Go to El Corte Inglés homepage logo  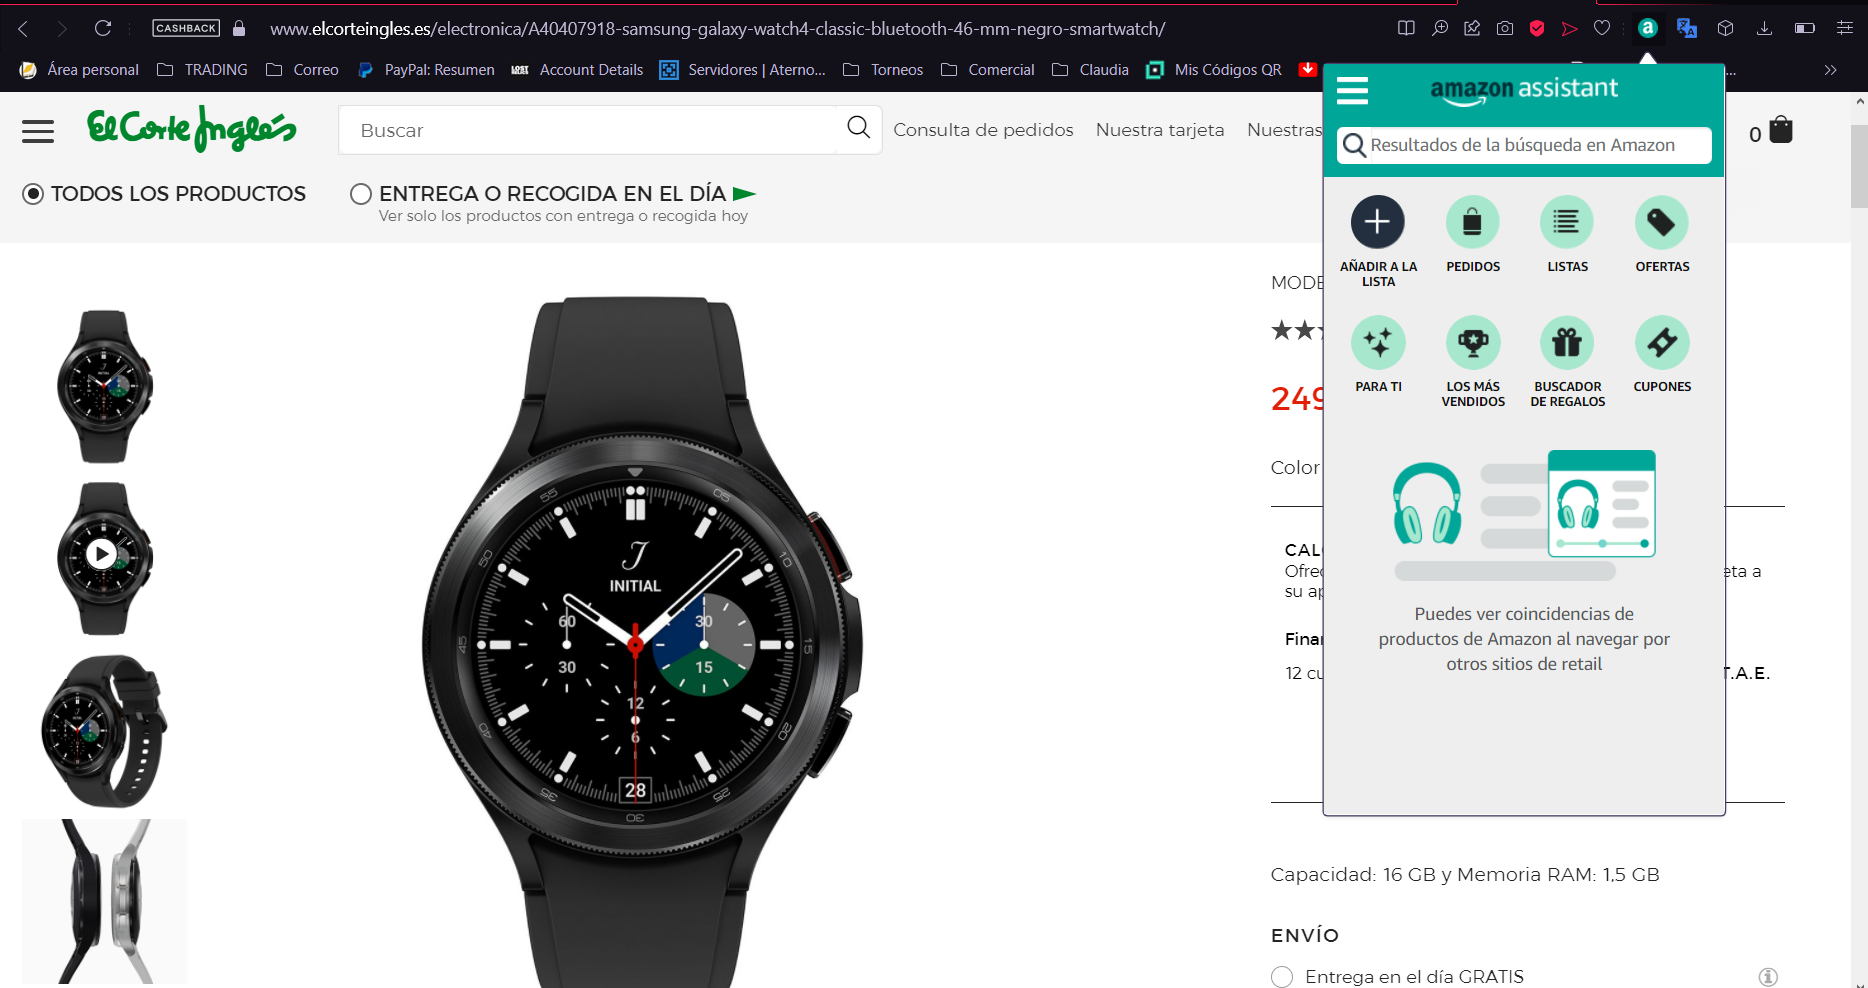point(191,129)
